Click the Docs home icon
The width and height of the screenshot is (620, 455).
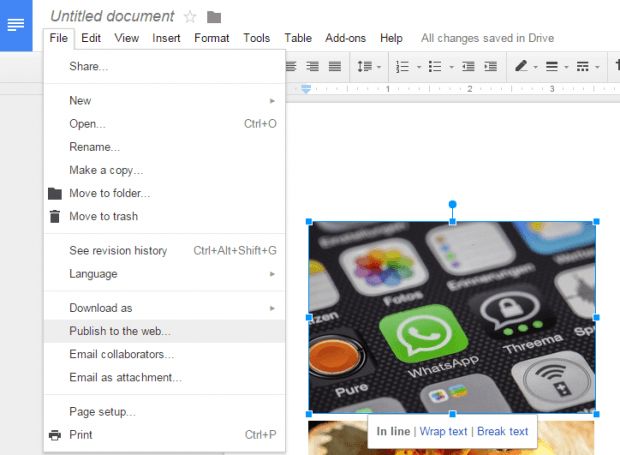(16, 25)
